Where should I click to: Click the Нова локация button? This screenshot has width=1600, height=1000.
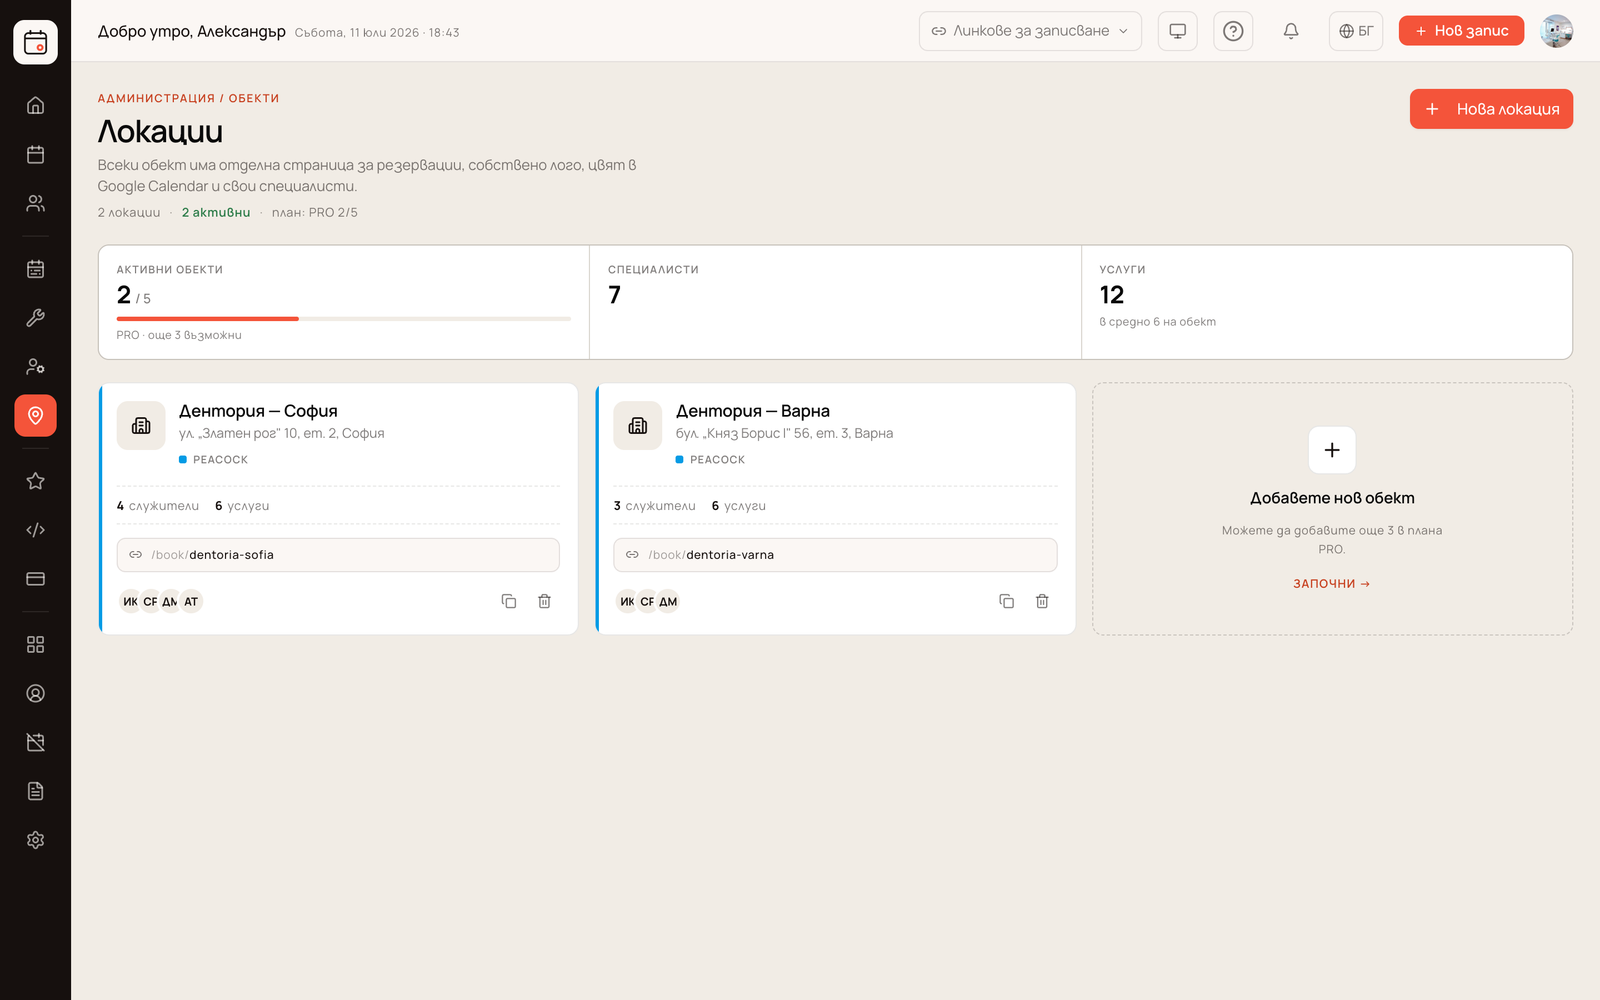(1491, 109)
